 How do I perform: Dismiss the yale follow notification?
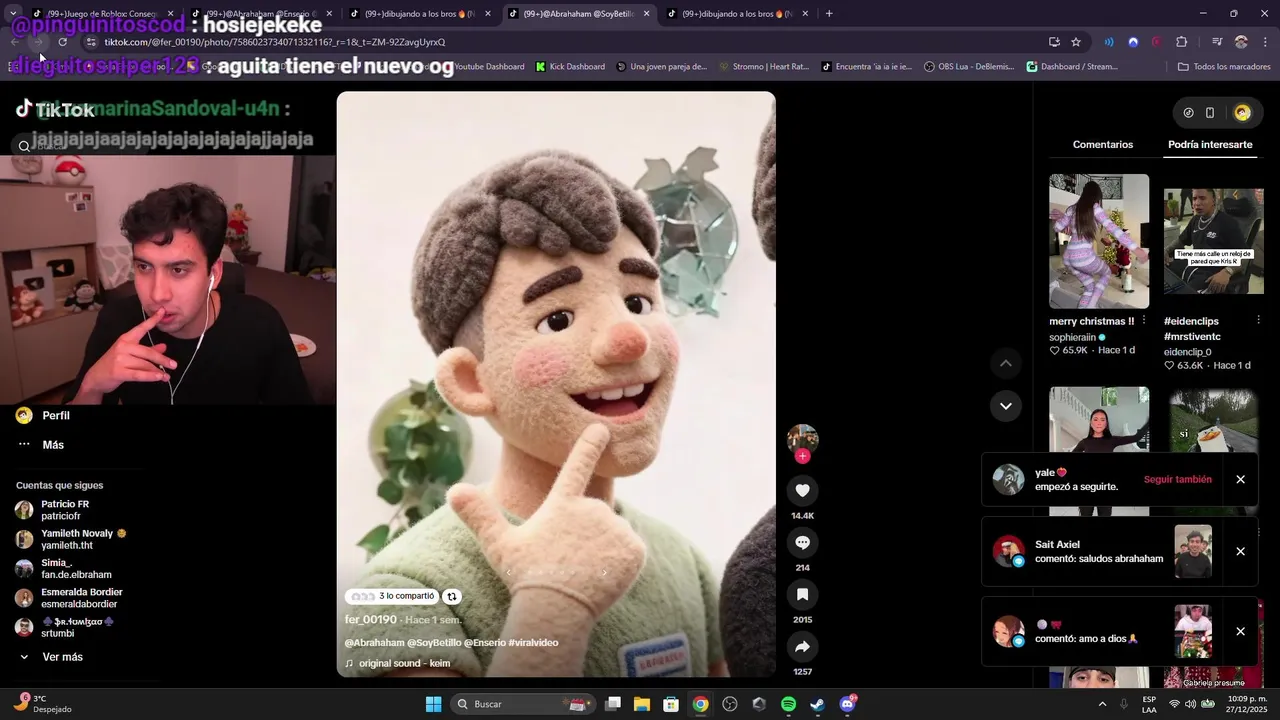click(x=1240, y=479)
